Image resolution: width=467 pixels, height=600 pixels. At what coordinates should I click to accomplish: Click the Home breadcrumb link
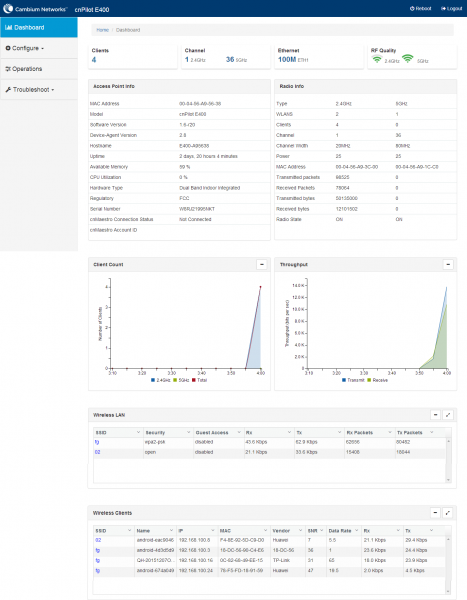tap(103, 30)
